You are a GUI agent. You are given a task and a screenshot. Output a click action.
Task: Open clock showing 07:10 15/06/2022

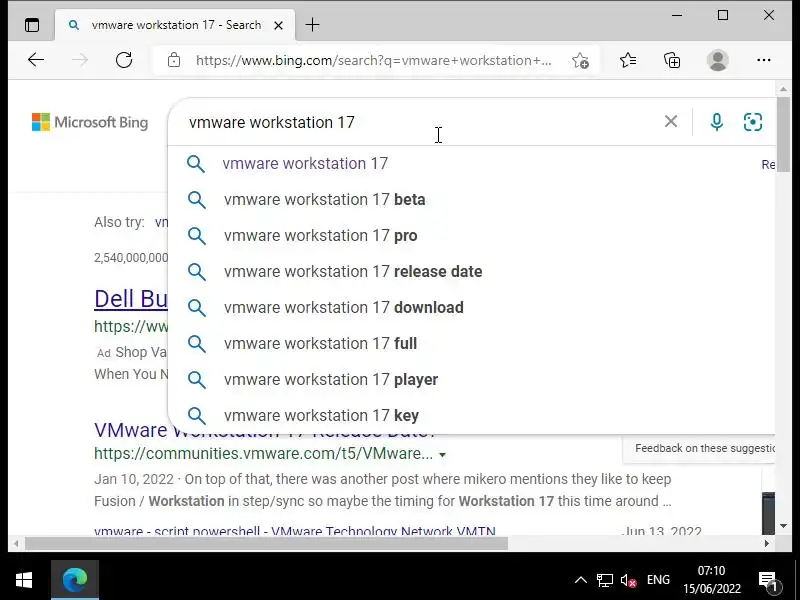click(x=712, y=580)
